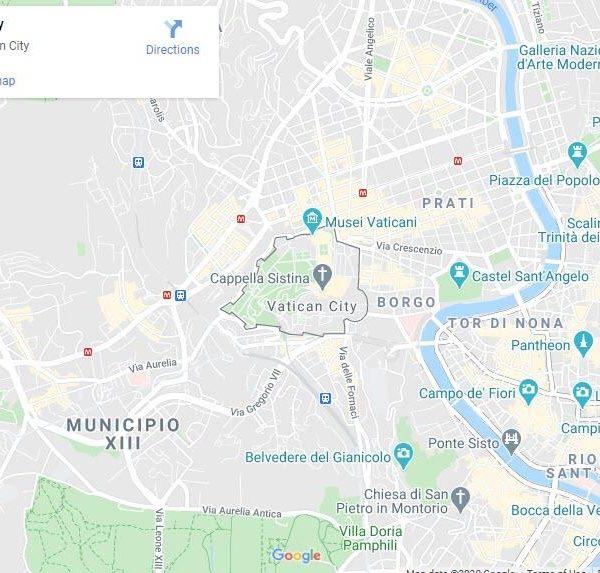600x573 pixels.
Task: Select the Musei Vaticani museum pin
Action: tap(312, 221)
